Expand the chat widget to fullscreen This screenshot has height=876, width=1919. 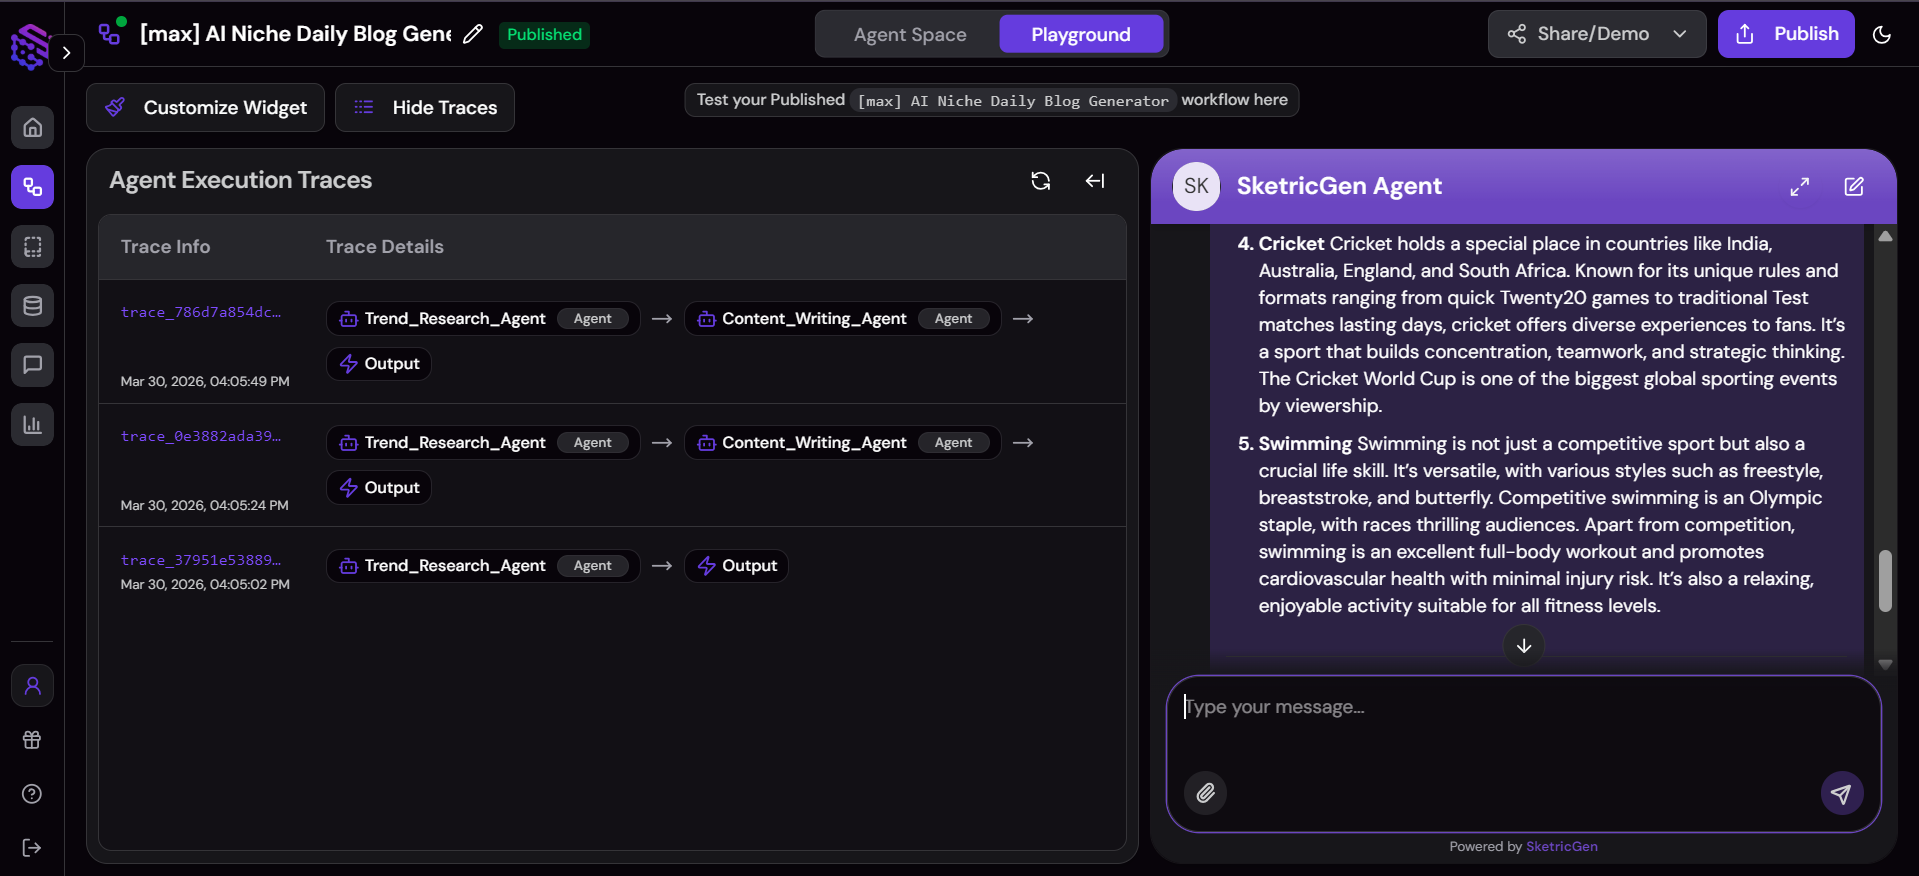coord(1799,187)
